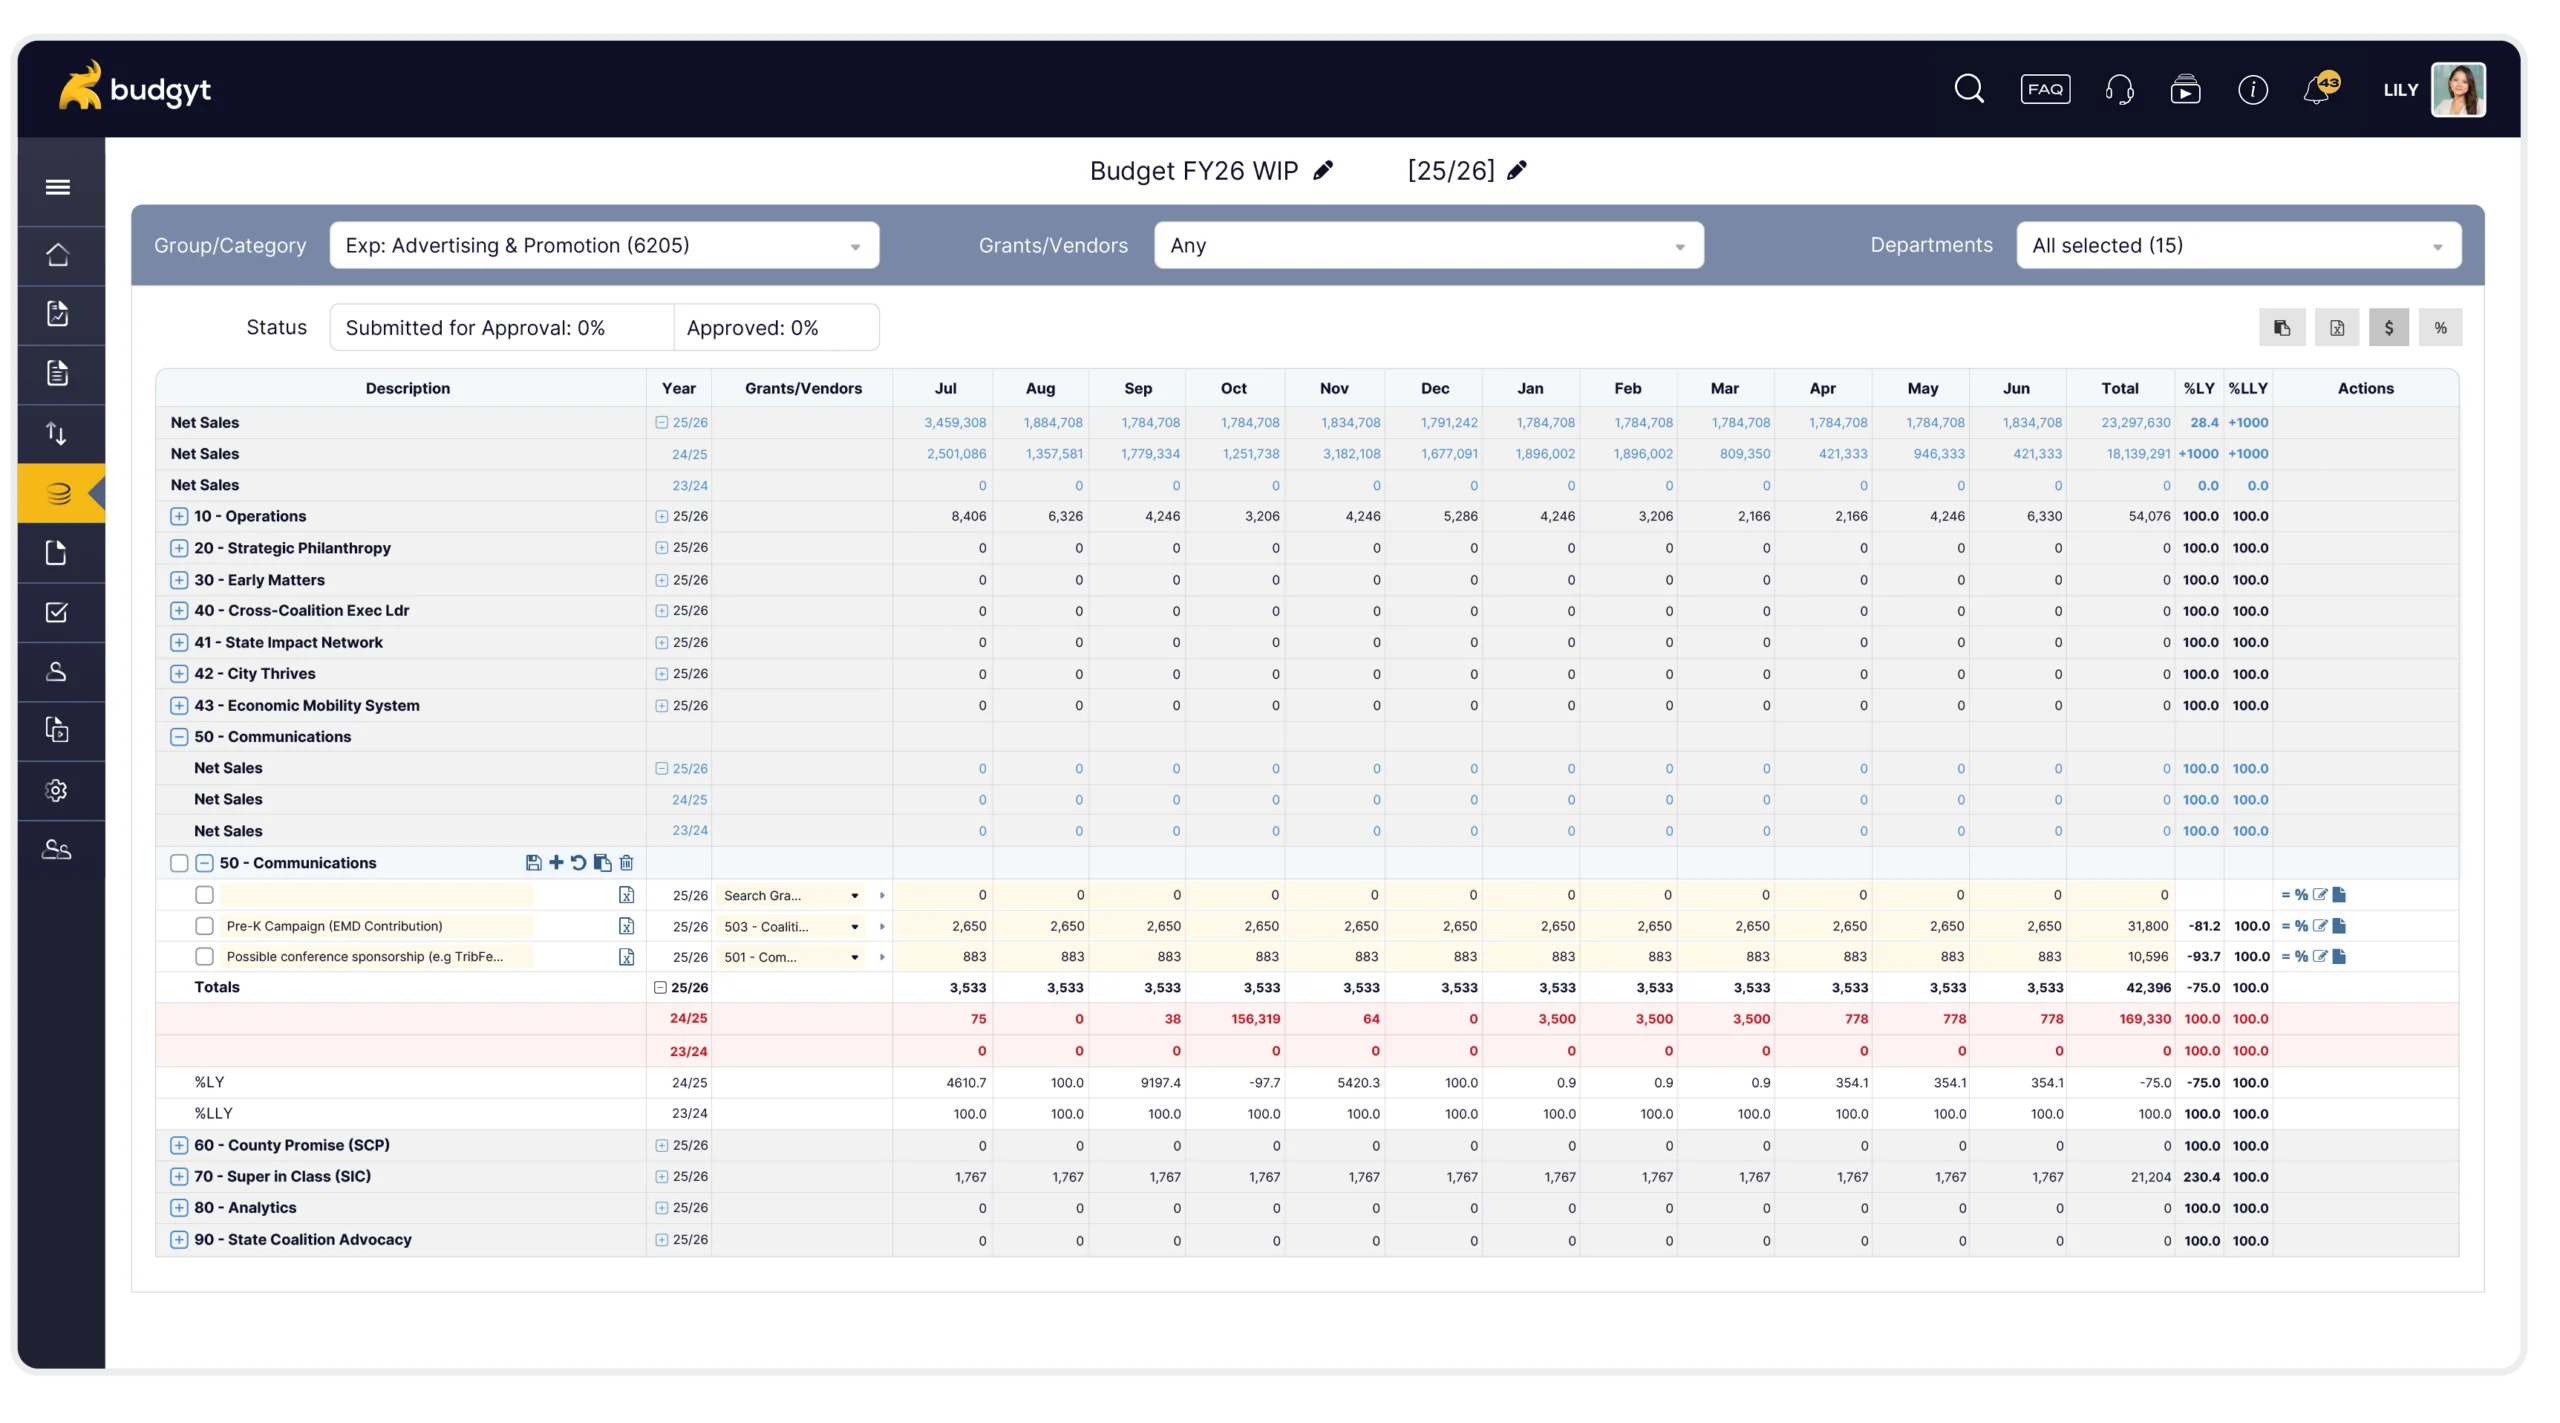Screen dimensions: 2560x1423
Task: Tick the Possible conference sponsorship checkbox
Action: pos(205,957)
